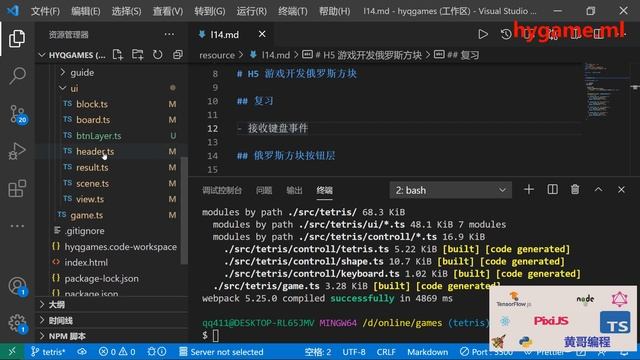Screen dimensions: 640x360
Task: Open btnLayer.ts in explorer
Action: 99,136
